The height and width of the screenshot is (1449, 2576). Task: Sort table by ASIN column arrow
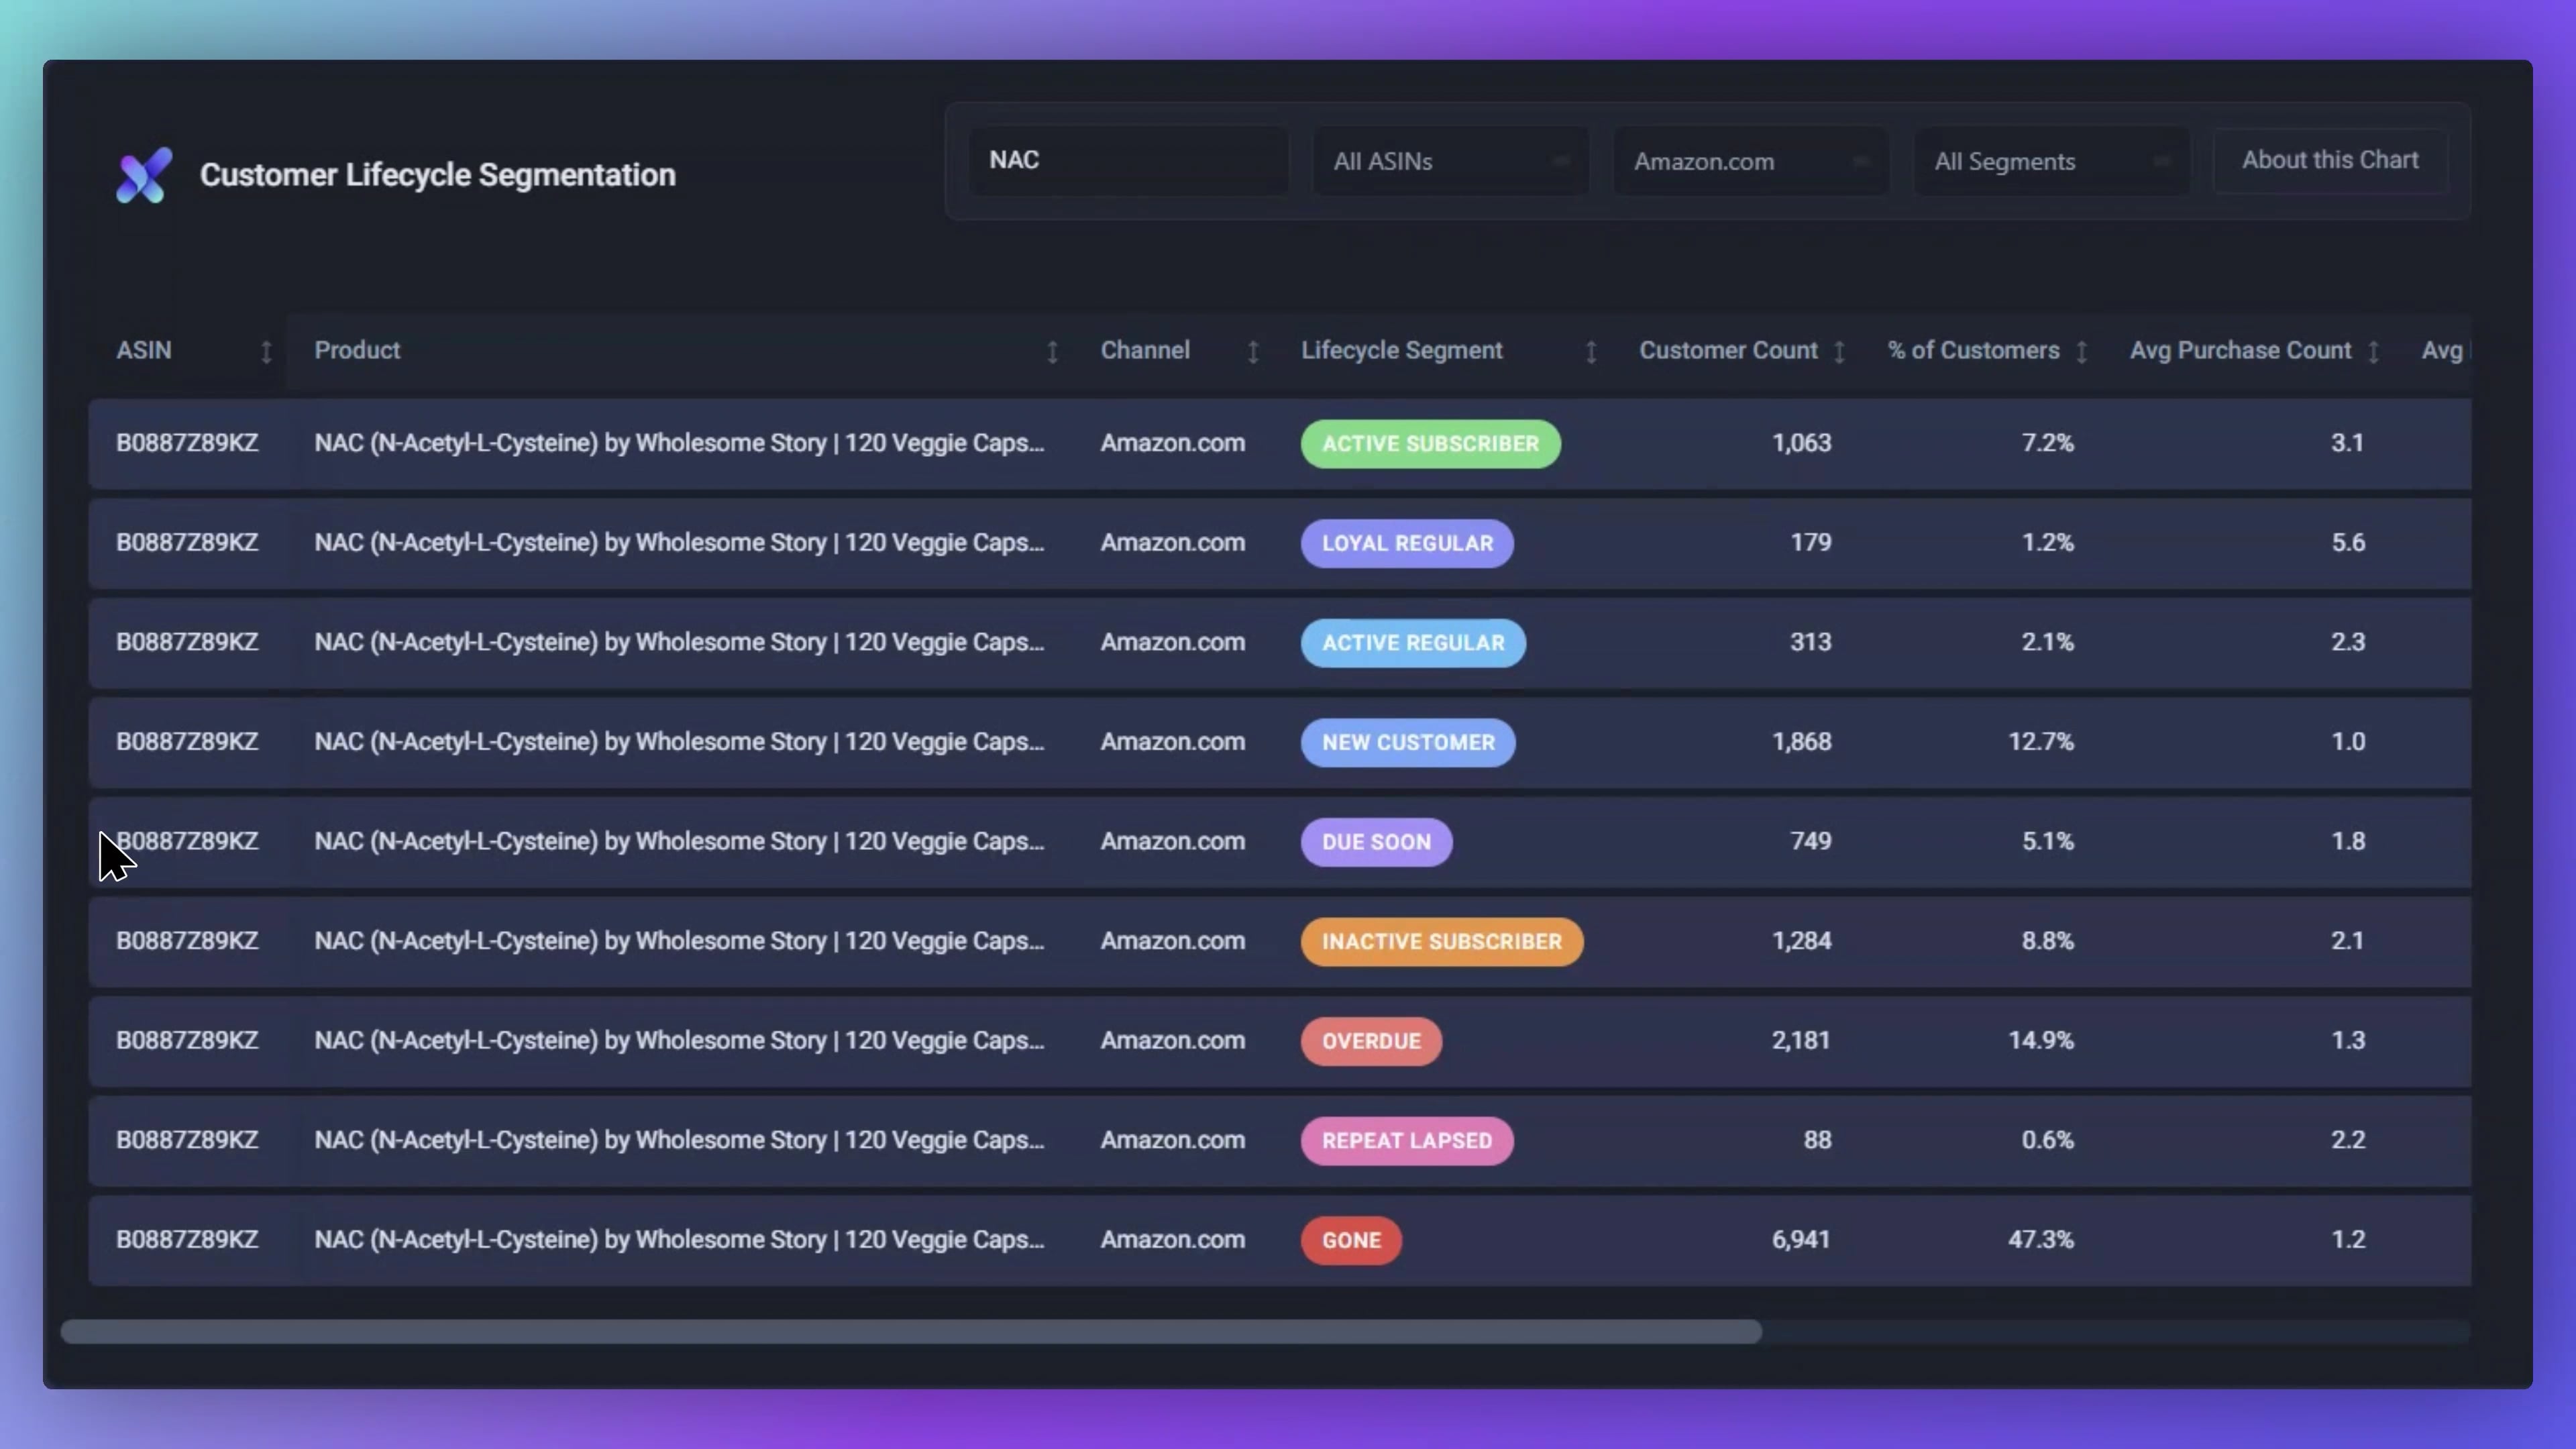[266, 351]
